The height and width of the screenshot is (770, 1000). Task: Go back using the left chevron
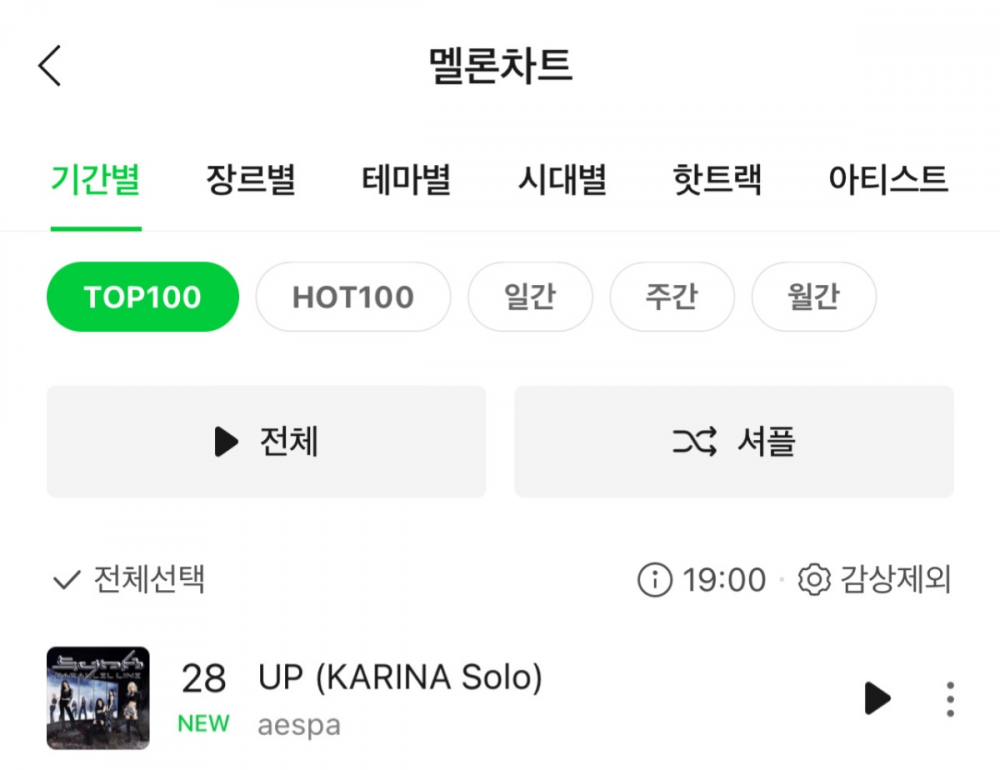click(x=50, y=65)
